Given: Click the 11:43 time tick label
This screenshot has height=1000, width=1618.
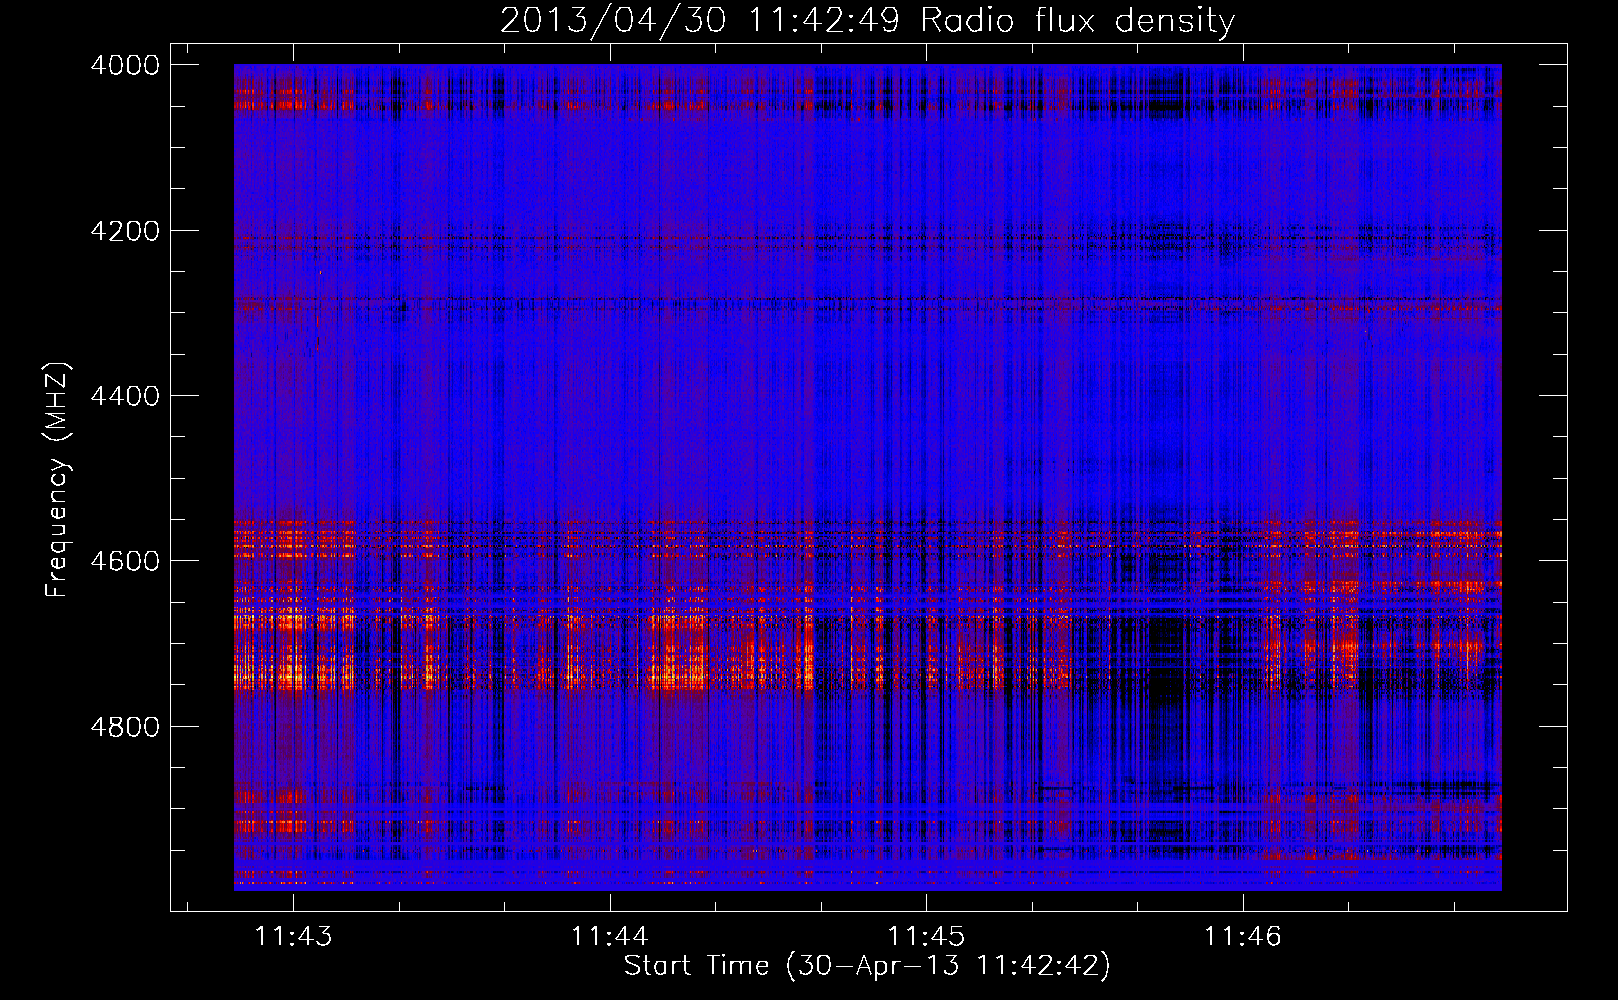Looking at the screenshot, I should [x=293, y=936].
